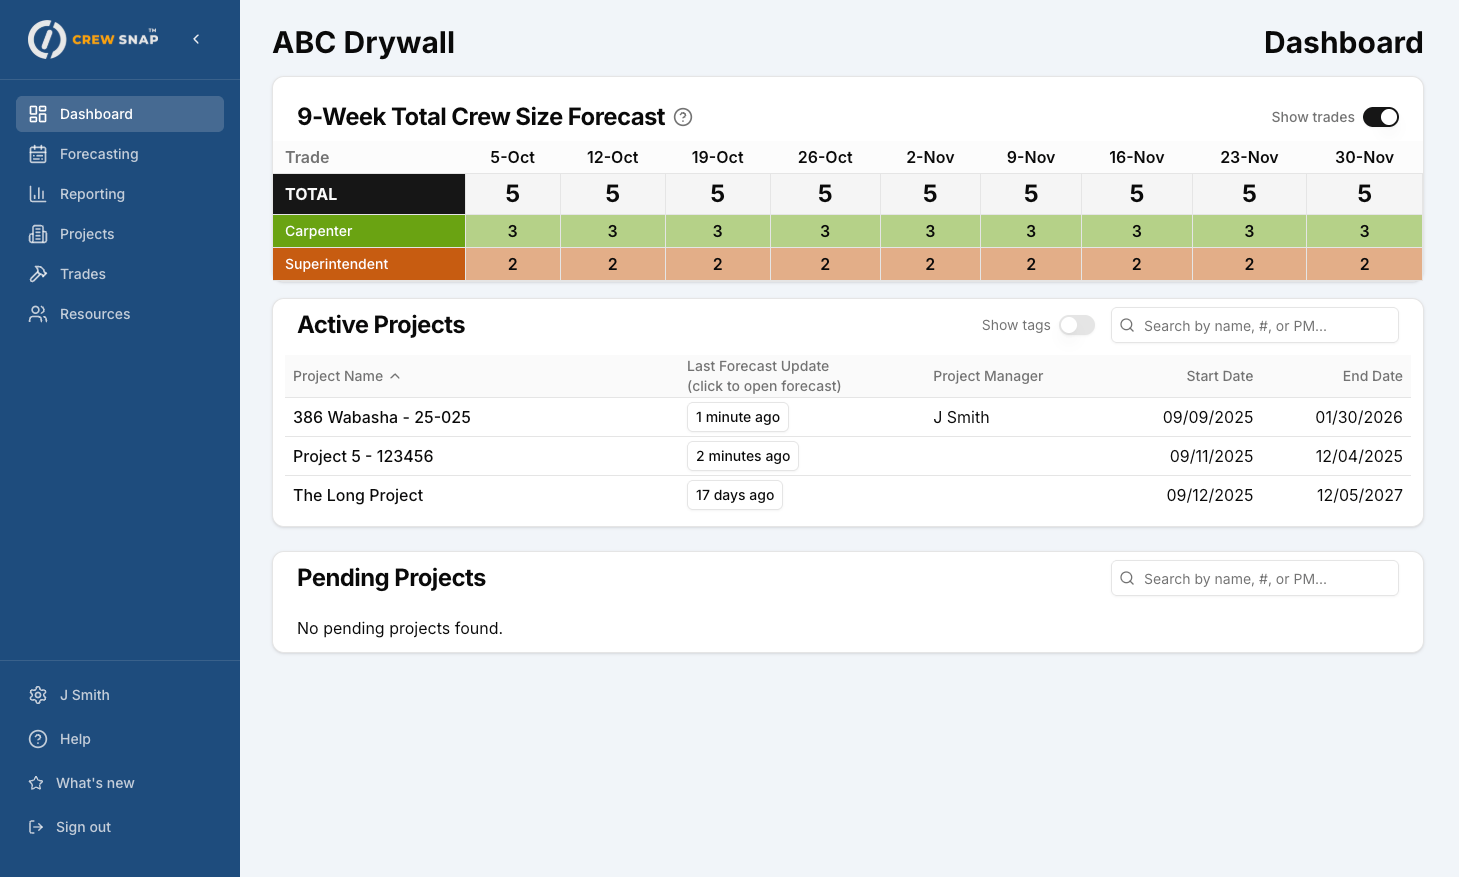
Task: Click the Projects building icon
Action: pyautogui.click(x=38, y=234)
